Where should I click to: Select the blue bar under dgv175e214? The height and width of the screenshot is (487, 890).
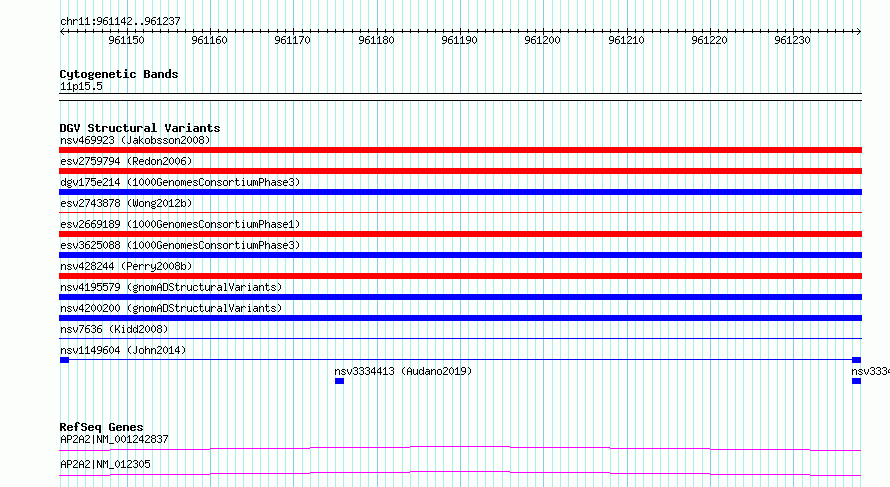pyautogui.click(x=460, y=192)
